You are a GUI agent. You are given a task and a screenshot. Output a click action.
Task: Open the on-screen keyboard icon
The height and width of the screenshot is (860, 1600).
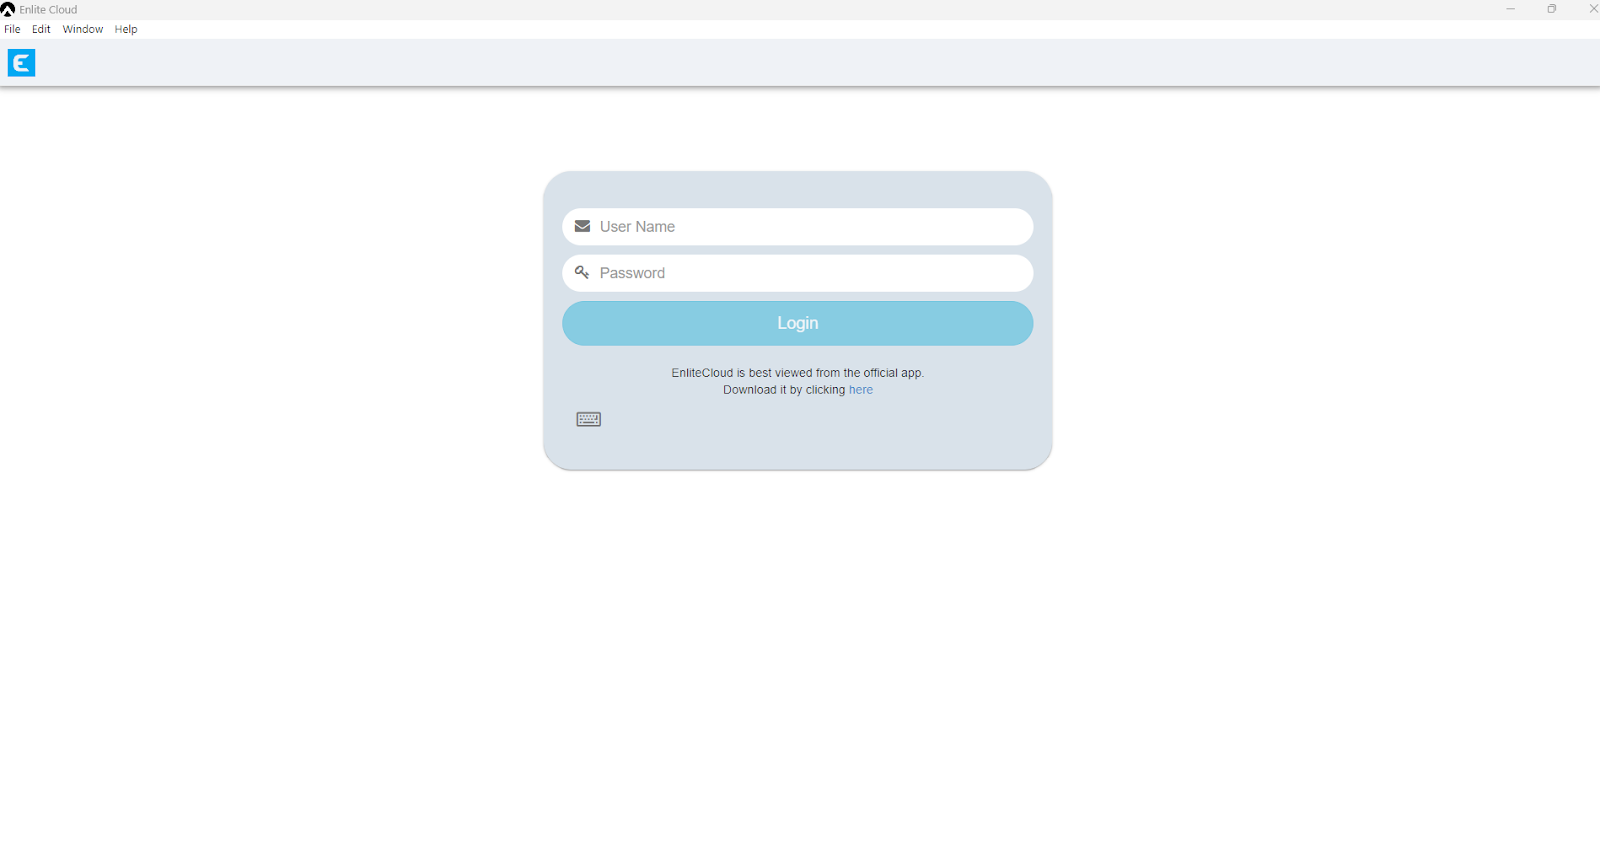[589, 419]
